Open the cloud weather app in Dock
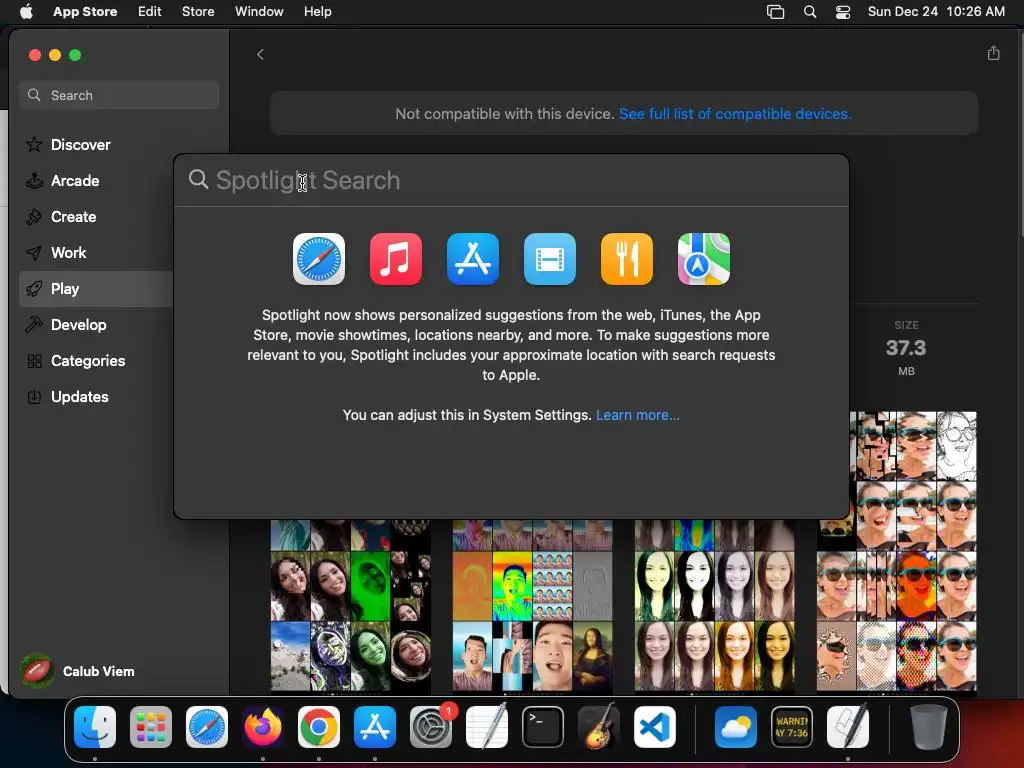Screen dimensions: 1024x768 [736, 727]
